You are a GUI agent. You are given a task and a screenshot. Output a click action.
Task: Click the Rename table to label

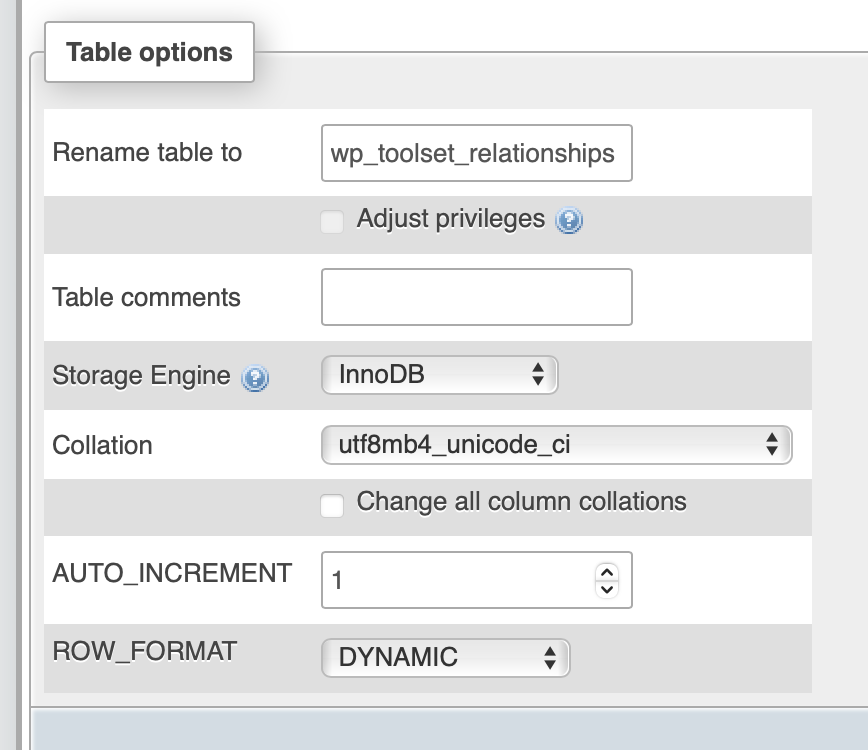point(147,153)
